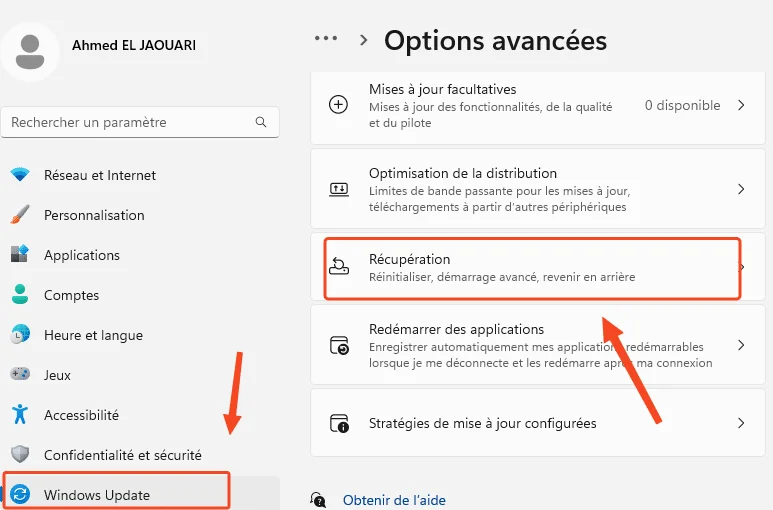
Task: Click the Personnalisation paintbrush icon
Action: [20, 215]
